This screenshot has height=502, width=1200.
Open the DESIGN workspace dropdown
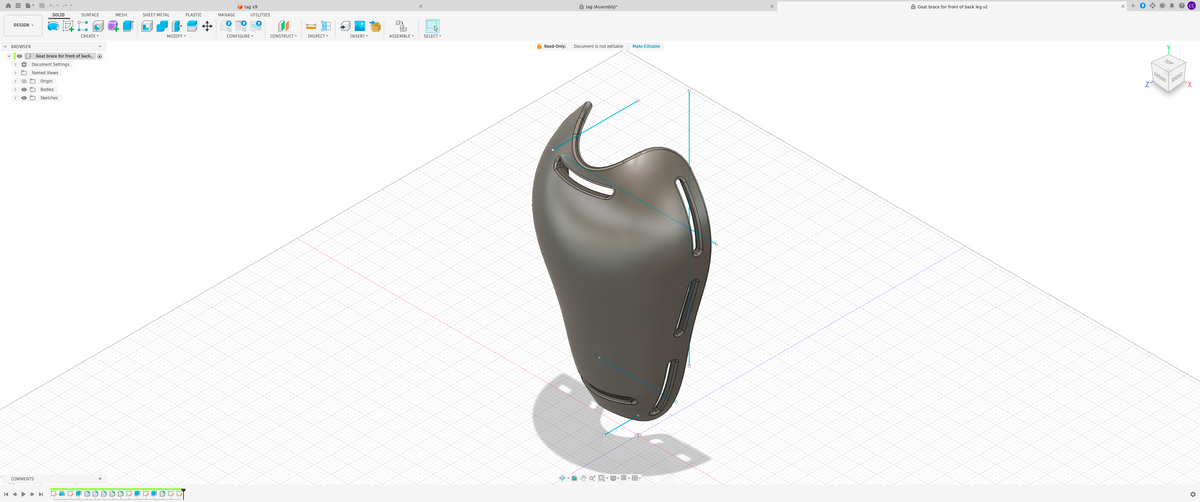(x=23, y=25)
